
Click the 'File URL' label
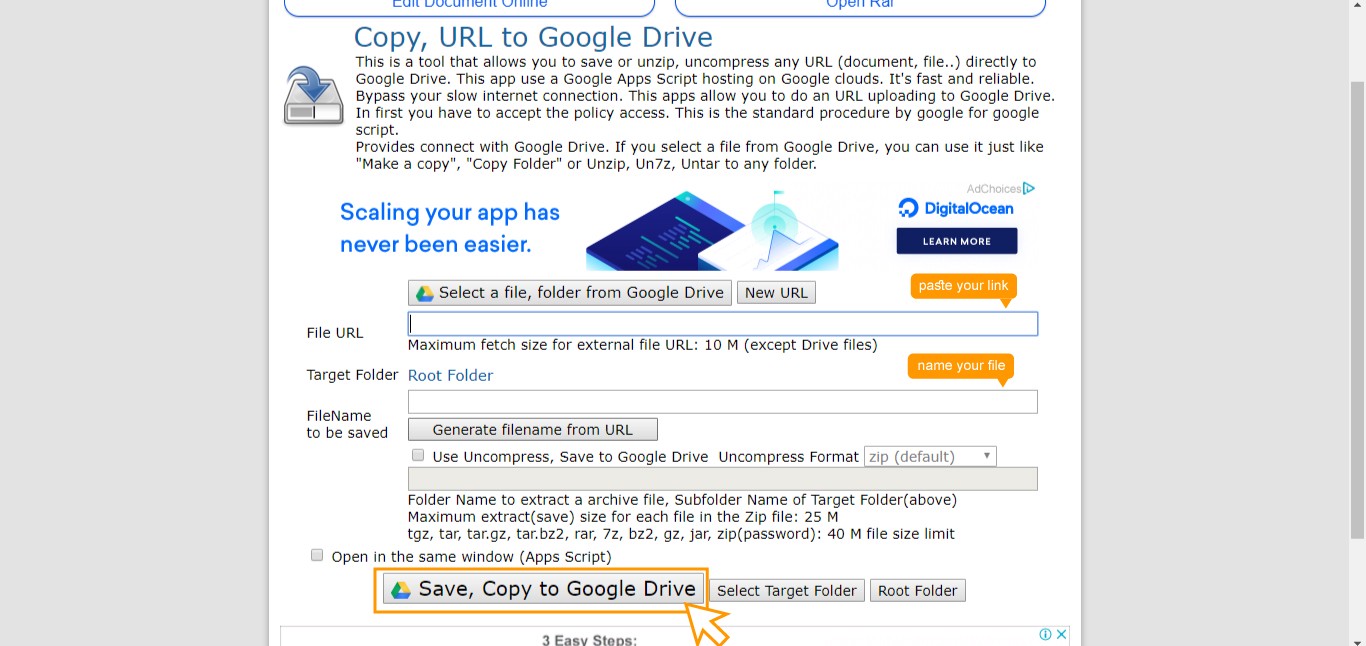point(335,333)
